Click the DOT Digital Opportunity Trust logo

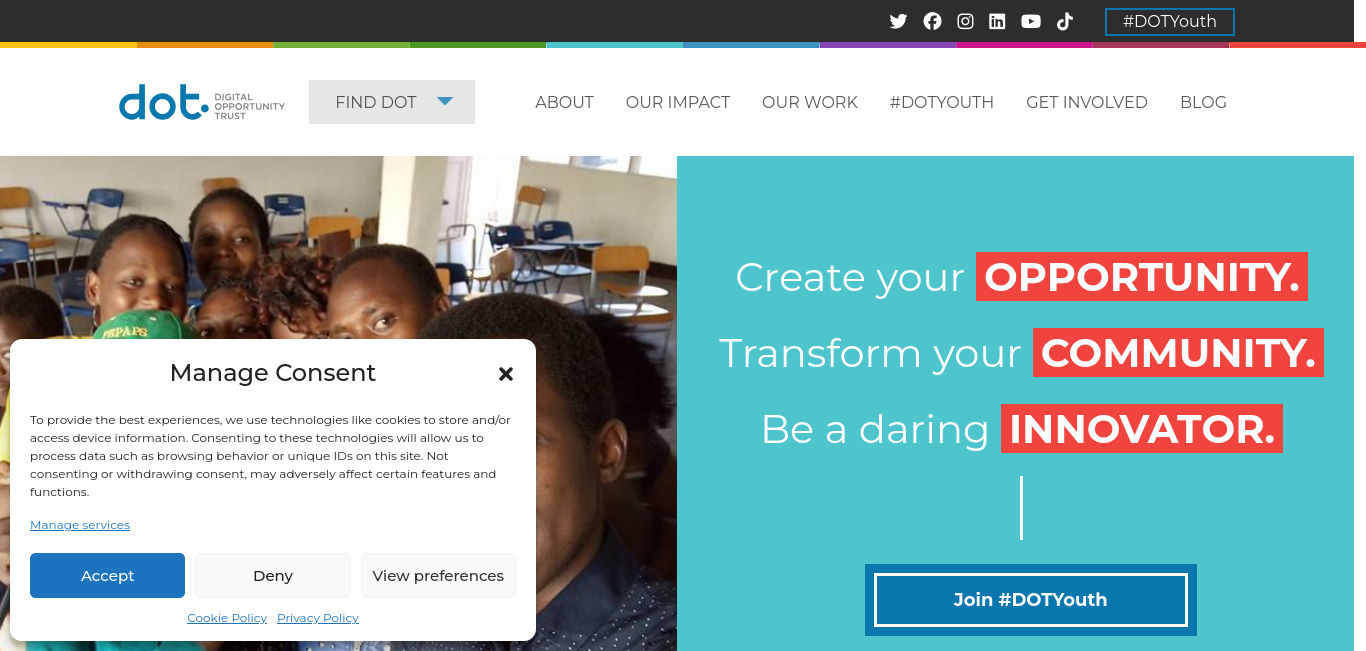point(202,102)
